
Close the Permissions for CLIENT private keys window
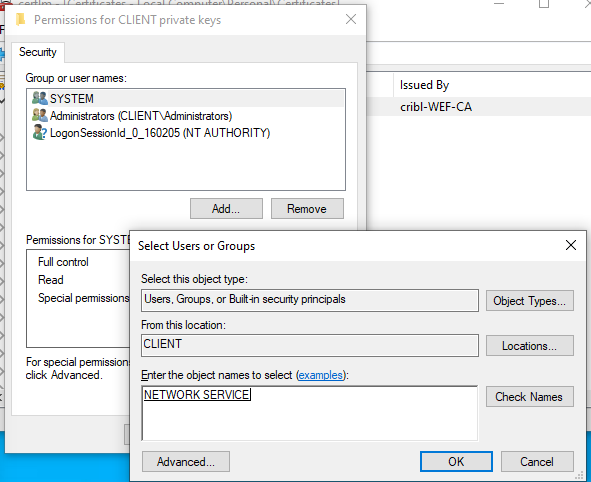pos(351,19)
